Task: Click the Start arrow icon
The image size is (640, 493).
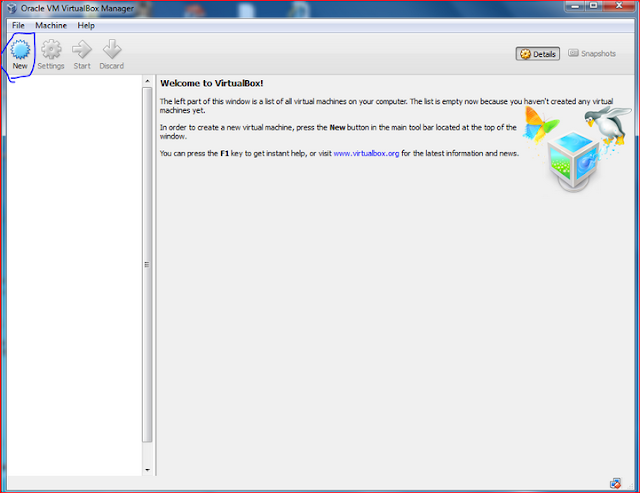Action: (82, 54)
